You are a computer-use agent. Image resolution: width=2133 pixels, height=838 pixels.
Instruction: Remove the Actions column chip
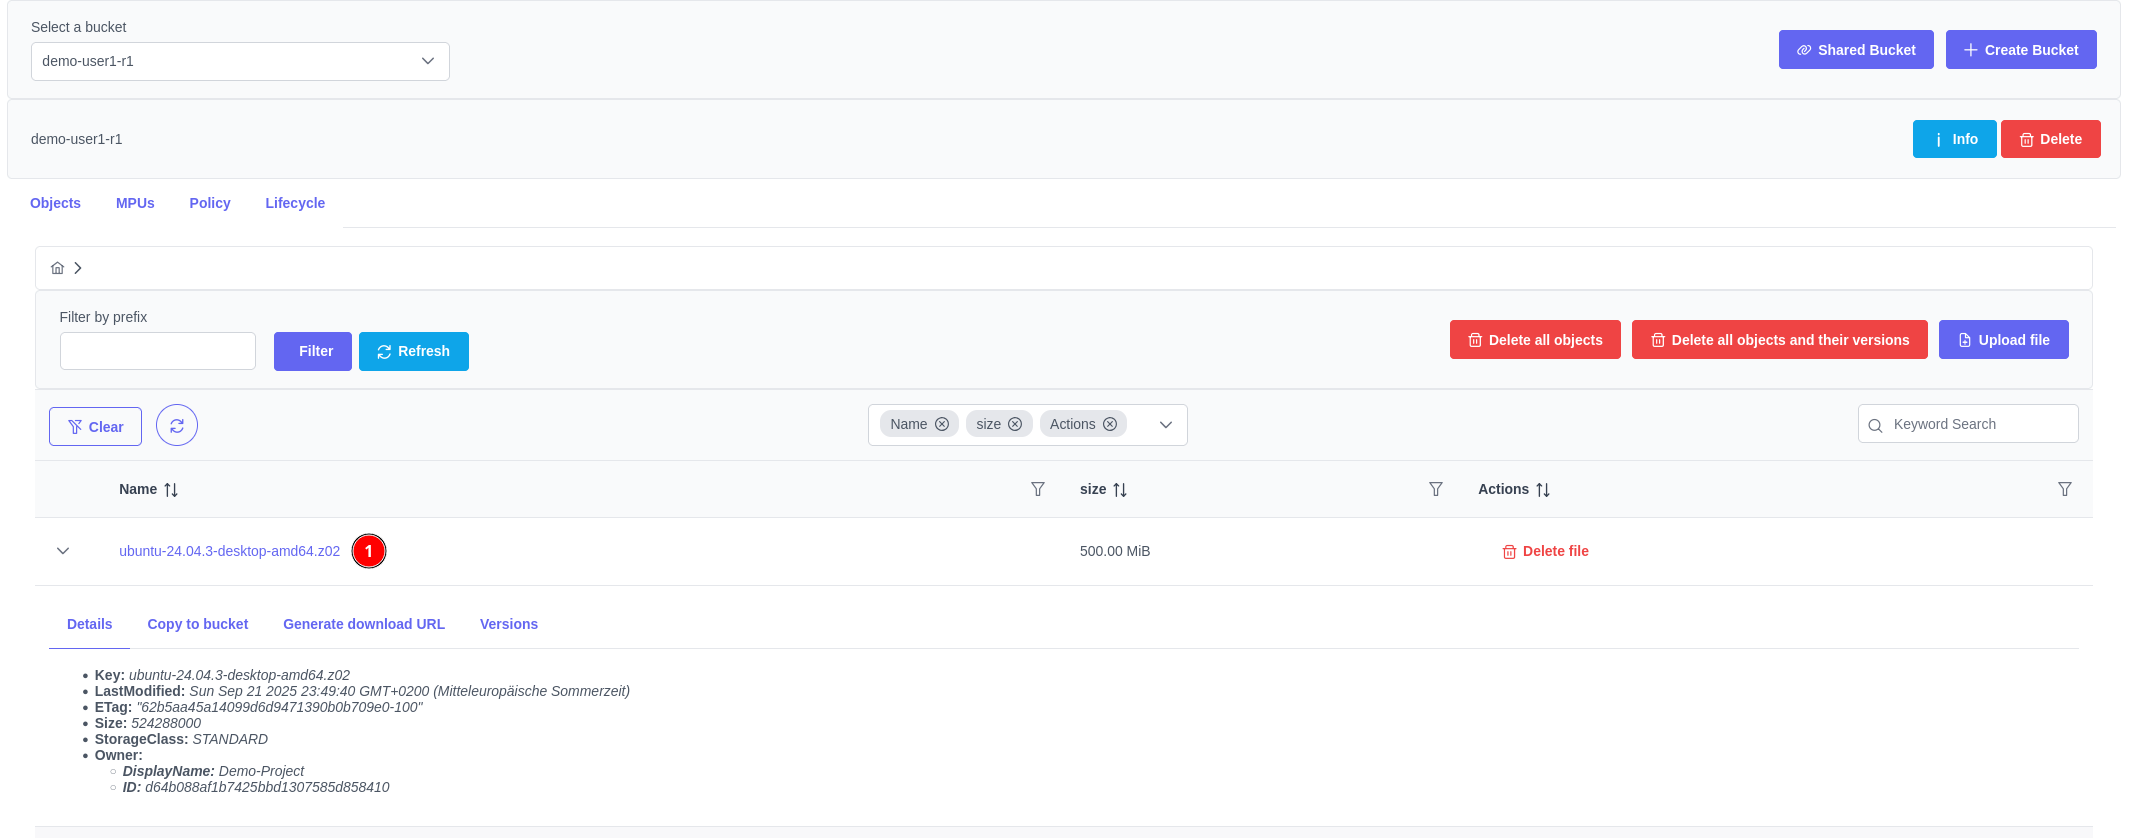[x=1110, y=424]
